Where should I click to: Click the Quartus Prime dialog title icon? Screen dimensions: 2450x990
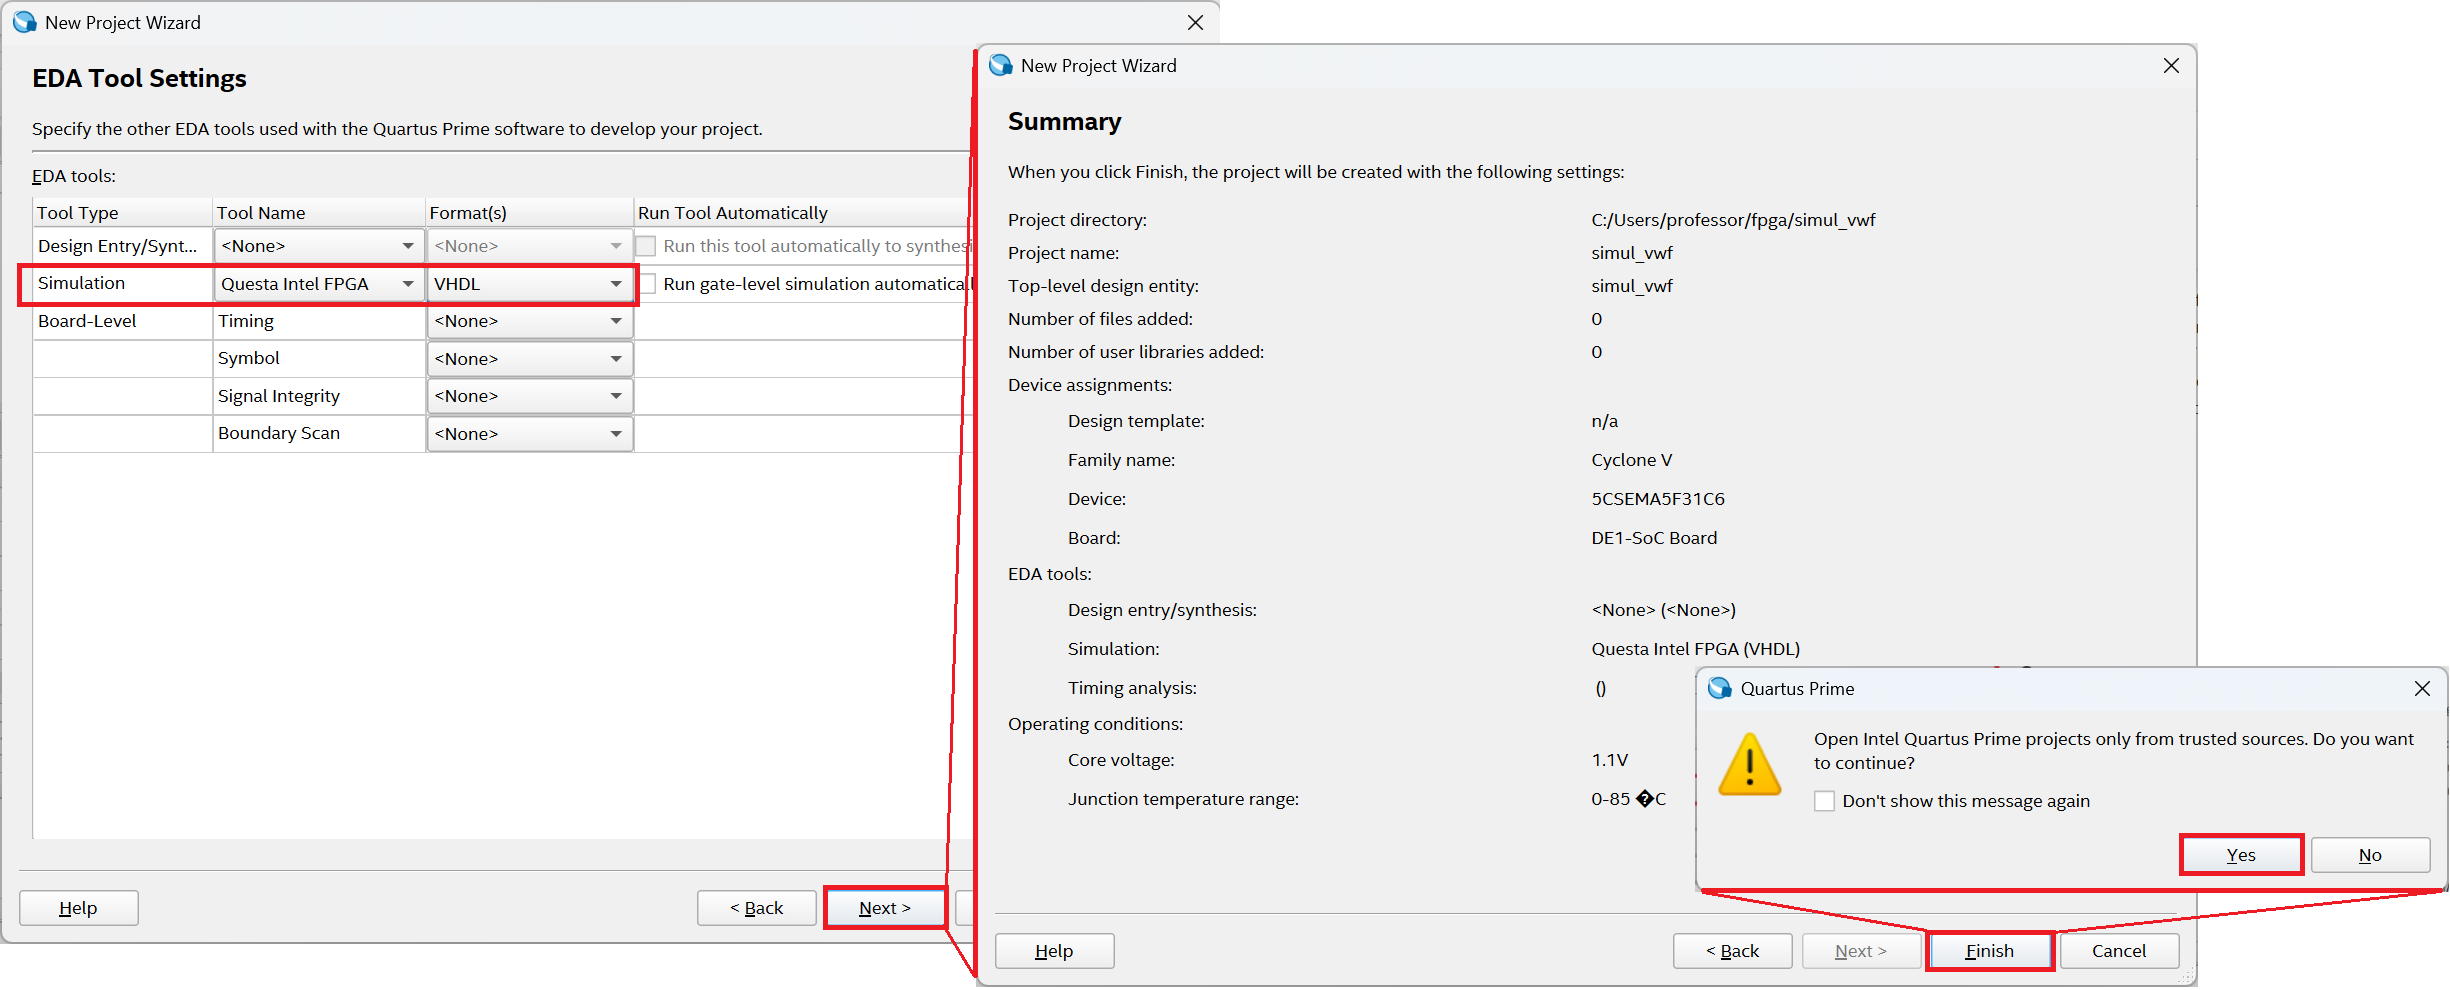1719,689
